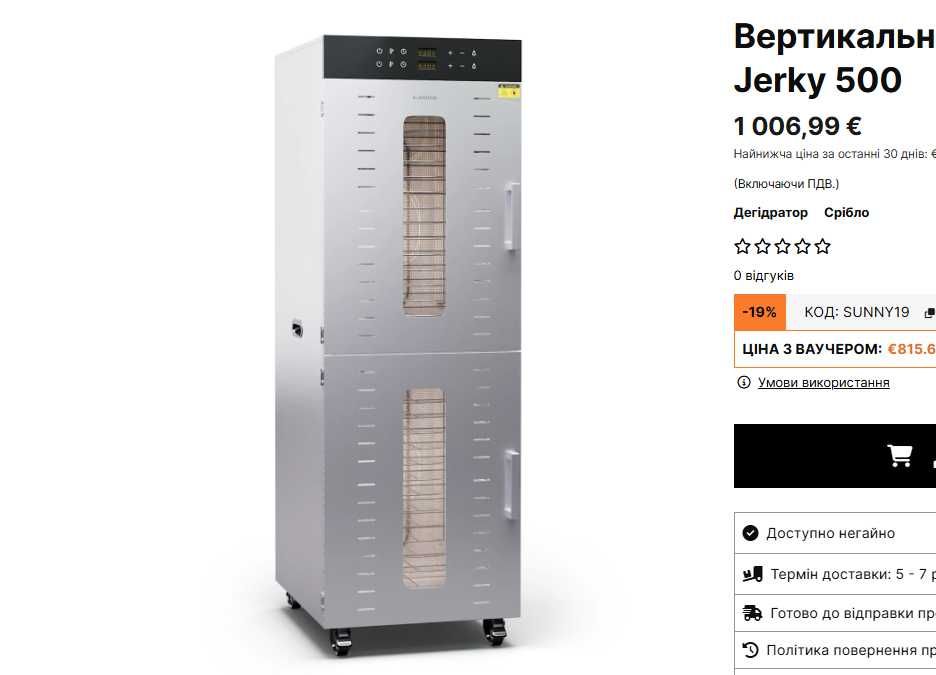This screenshot has height=675, width=936.
Task: Click the checkmark icon next to Доступно негайно
Action: click(x=751, y=533)
